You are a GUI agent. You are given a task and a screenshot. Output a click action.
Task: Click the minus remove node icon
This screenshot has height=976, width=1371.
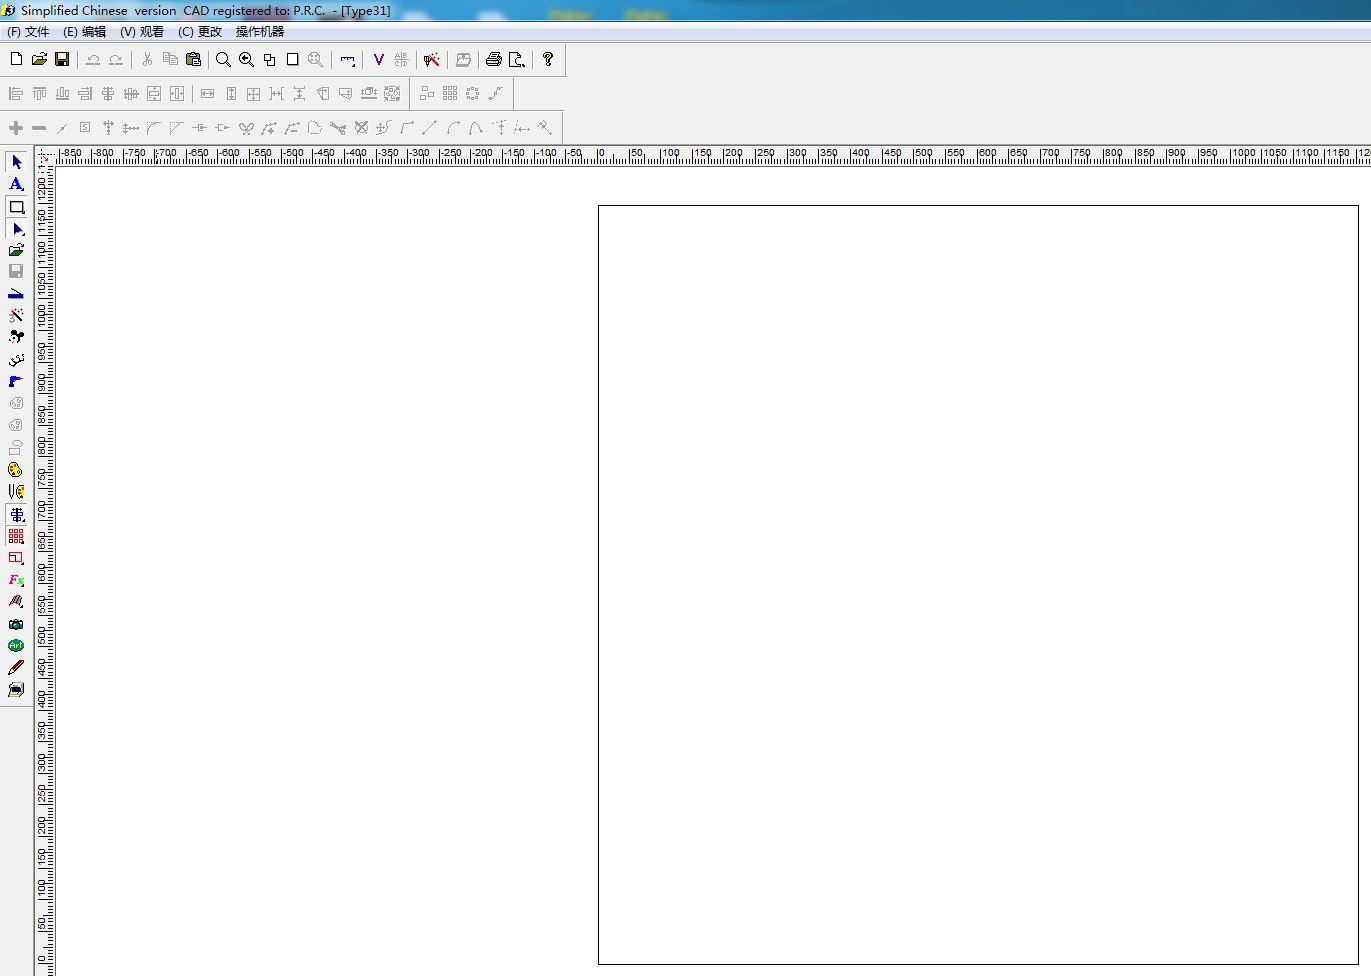pos(39,128)
